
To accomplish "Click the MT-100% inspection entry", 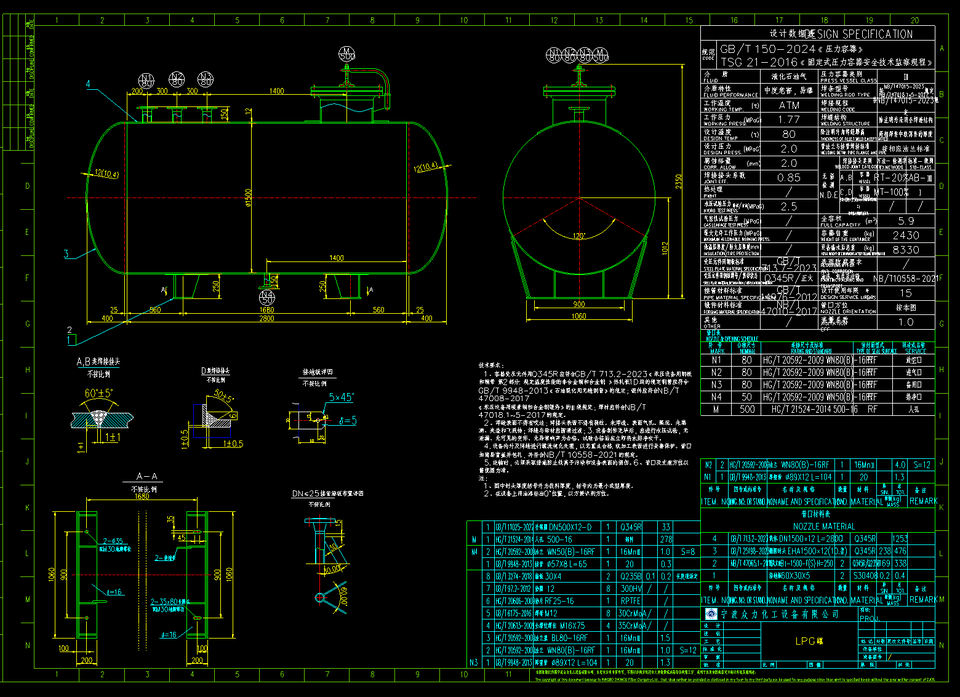I will click(891, 192).
